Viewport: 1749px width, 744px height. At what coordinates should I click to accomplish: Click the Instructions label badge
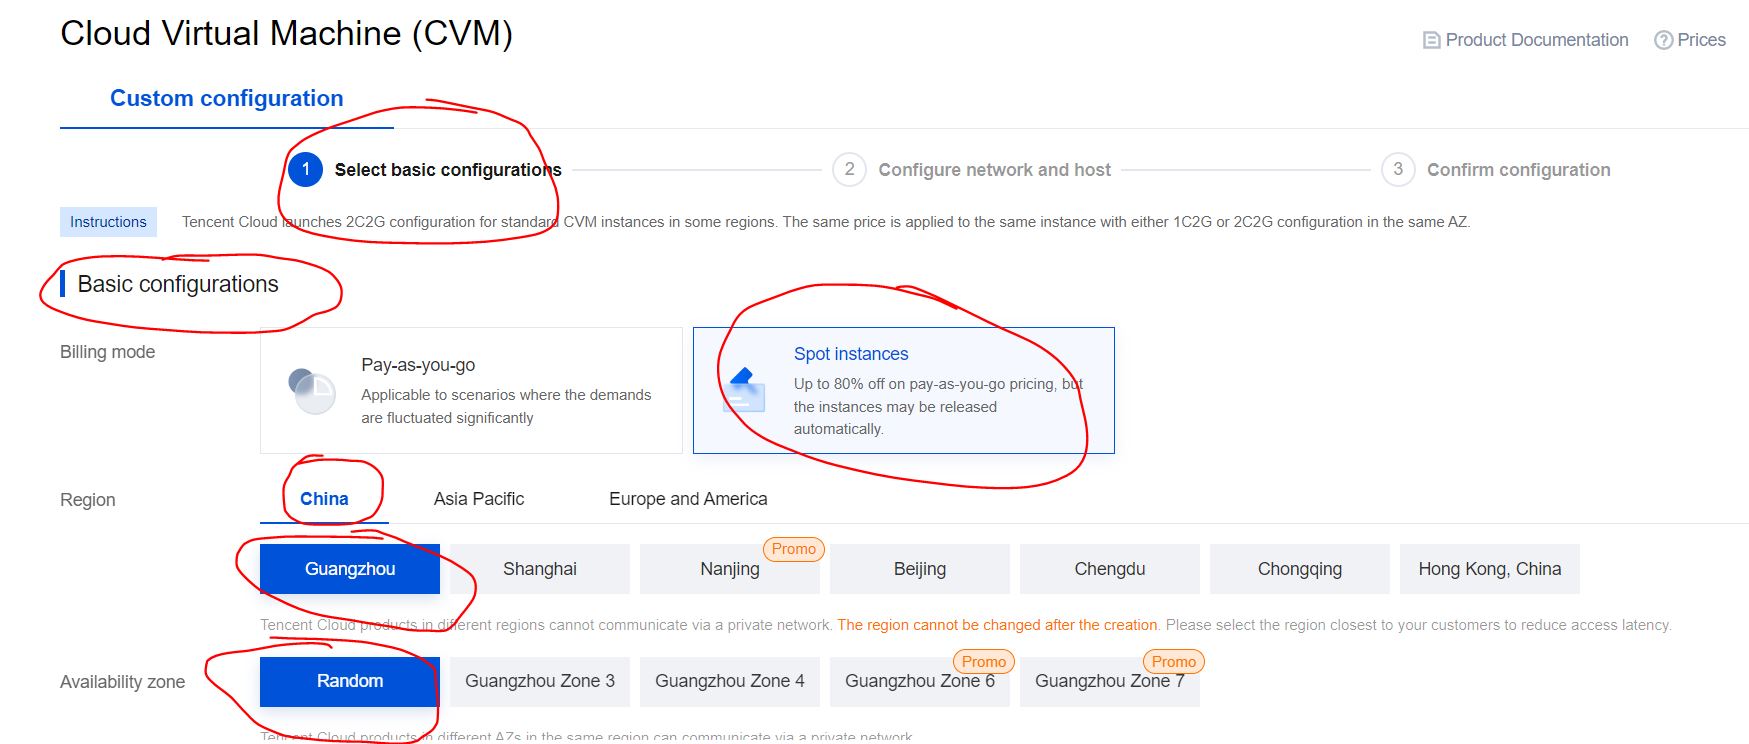tap(108, 222)
